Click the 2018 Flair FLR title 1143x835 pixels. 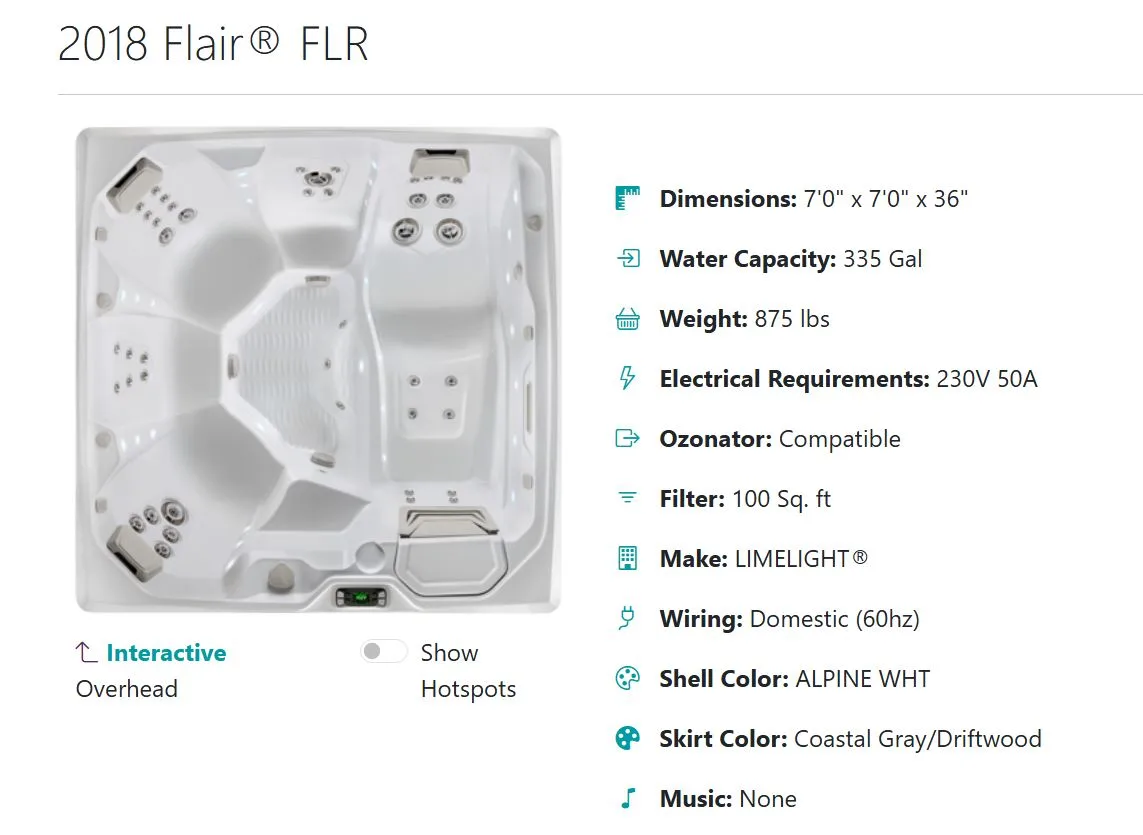[x=213, y=44]
